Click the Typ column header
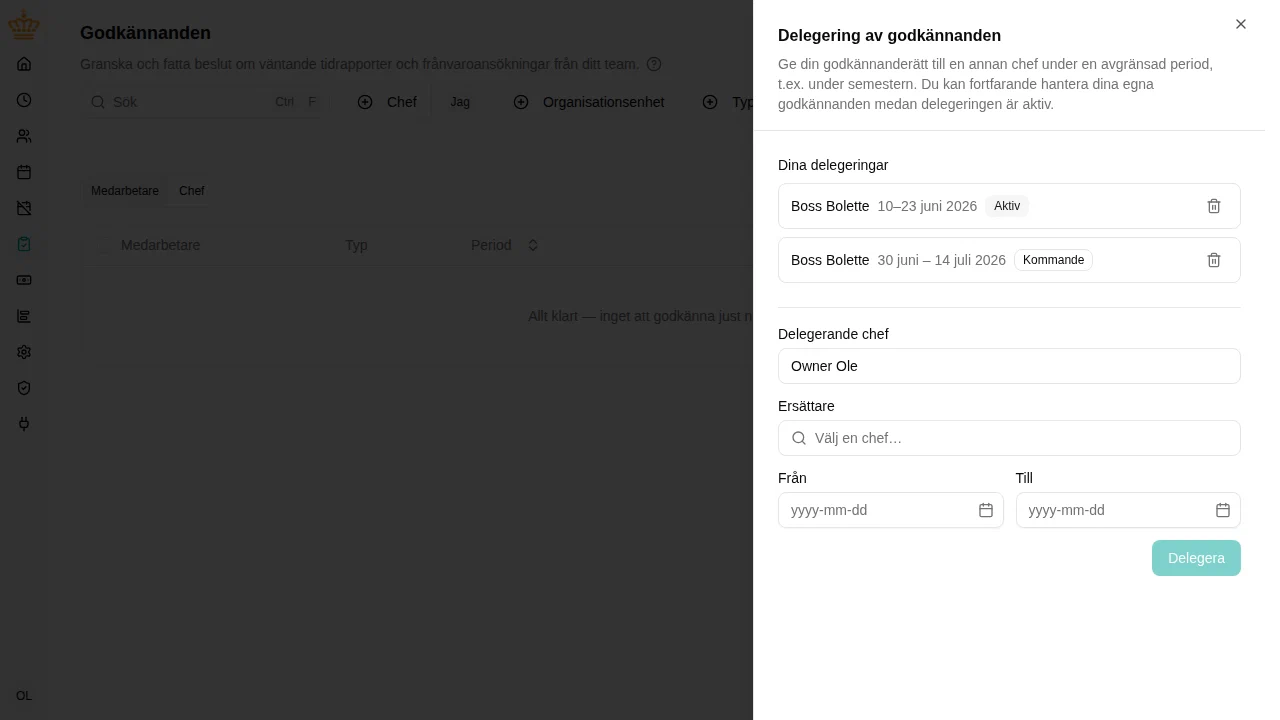The height and width of the screenshot is (720, 1280). pyautogui.click(x=357, y=245)
